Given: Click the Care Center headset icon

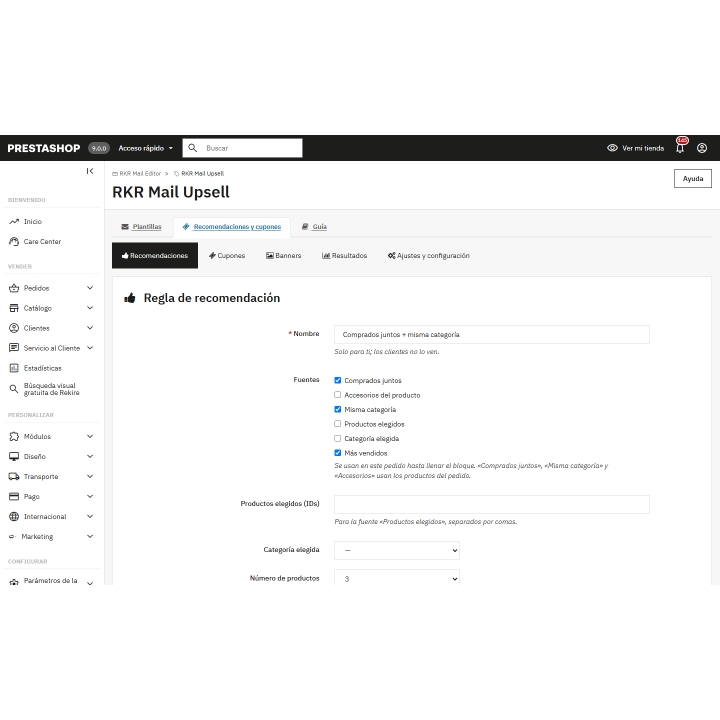Looking at the screenshot, I should tap(14, 241).
